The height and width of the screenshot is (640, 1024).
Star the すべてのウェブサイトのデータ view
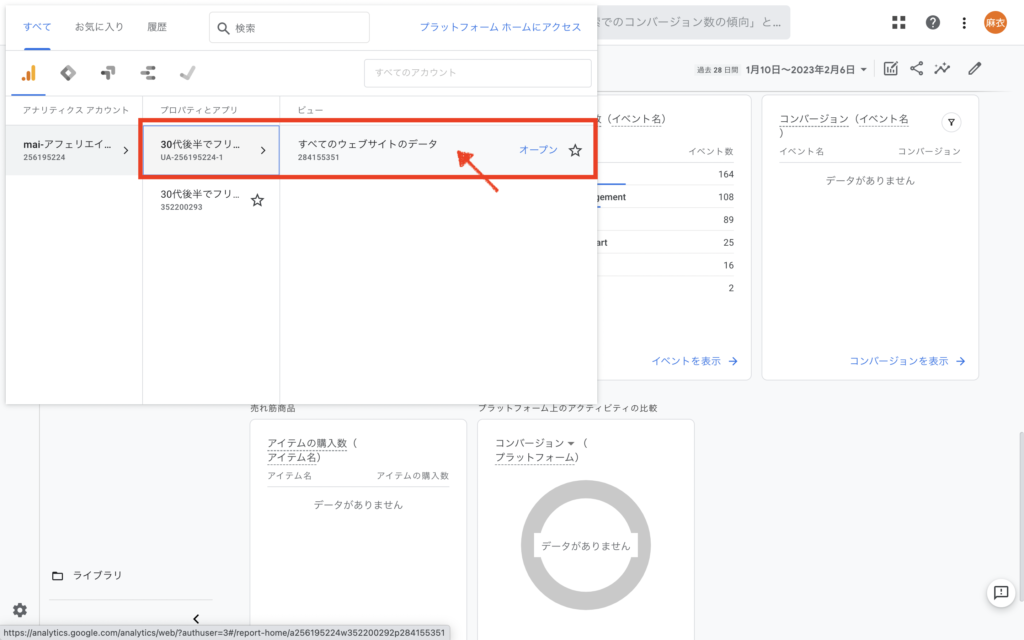pos(575,150)
